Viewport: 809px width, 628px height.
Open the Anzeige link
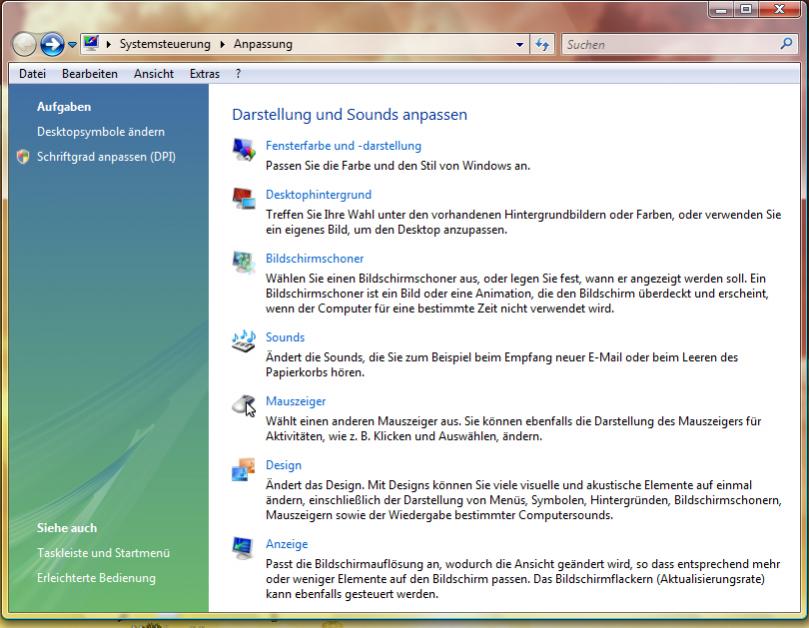286,544
